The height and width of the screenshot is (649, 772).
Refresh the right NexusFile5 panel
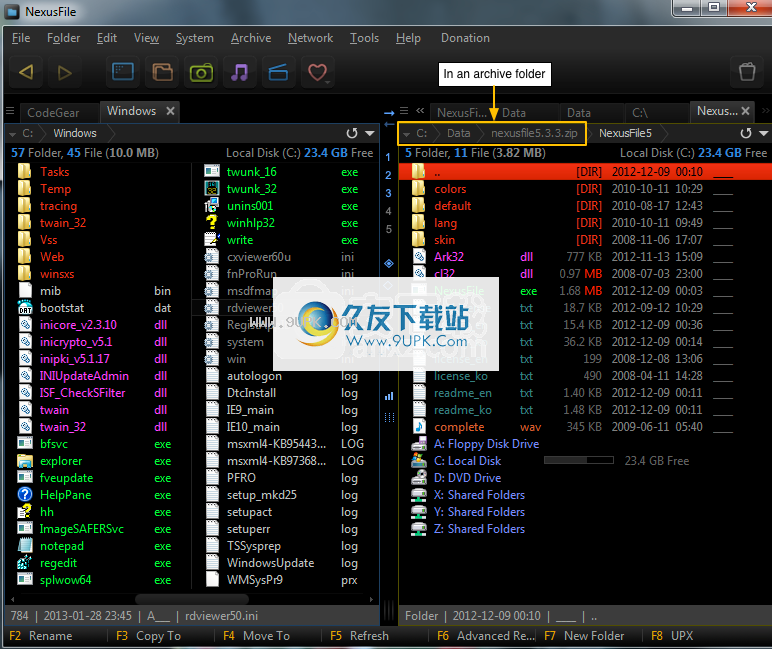click(746, 133)
